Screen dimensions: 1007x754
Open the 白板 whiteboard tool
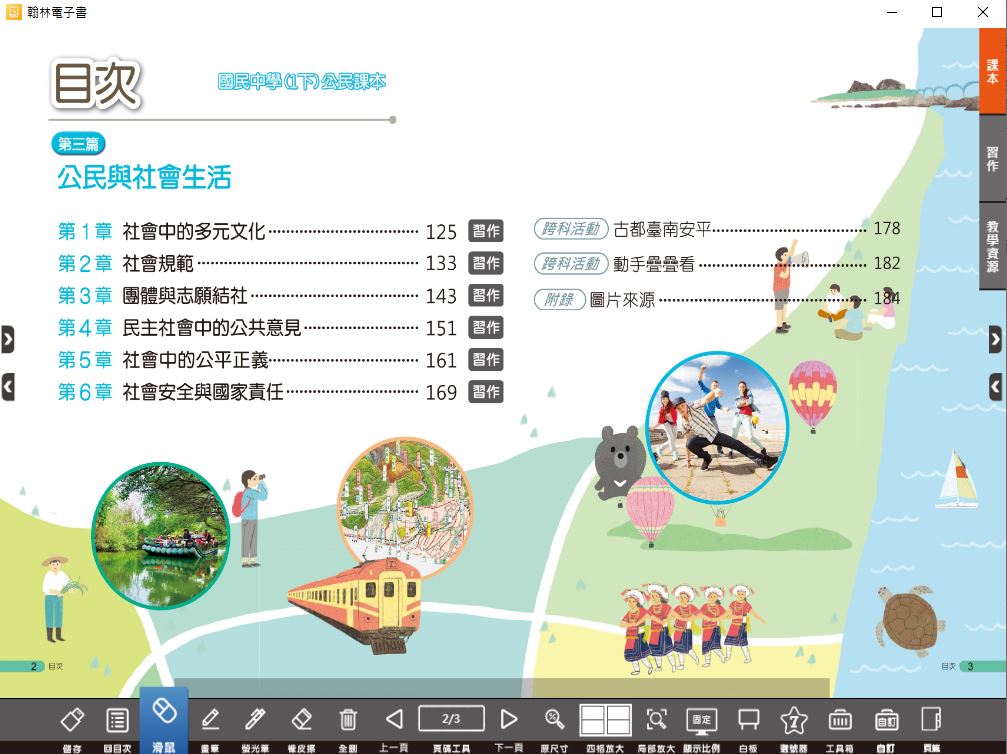[x=747, y=720]
